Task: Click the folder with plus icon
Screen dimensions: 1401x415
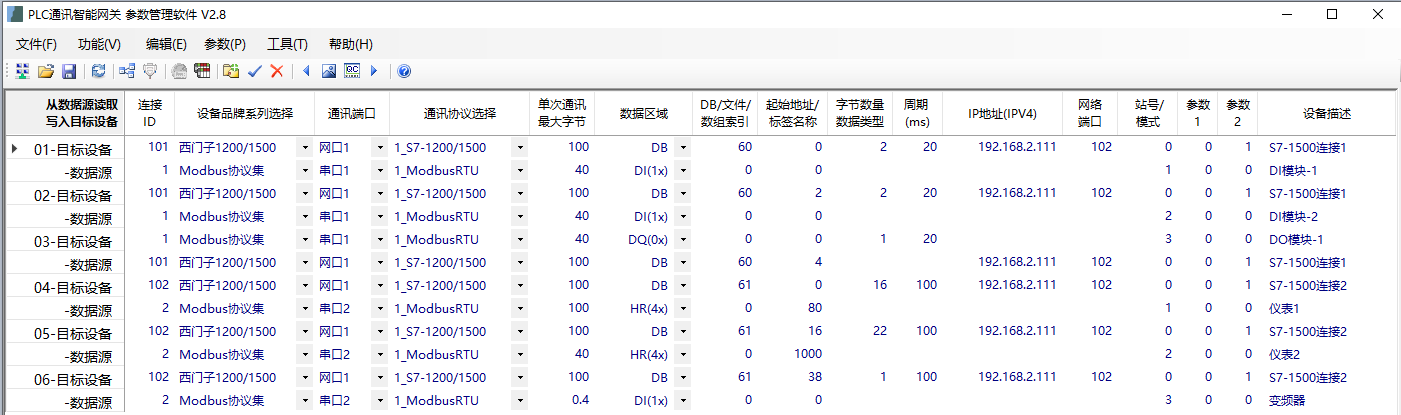Action: coord(231,71)
